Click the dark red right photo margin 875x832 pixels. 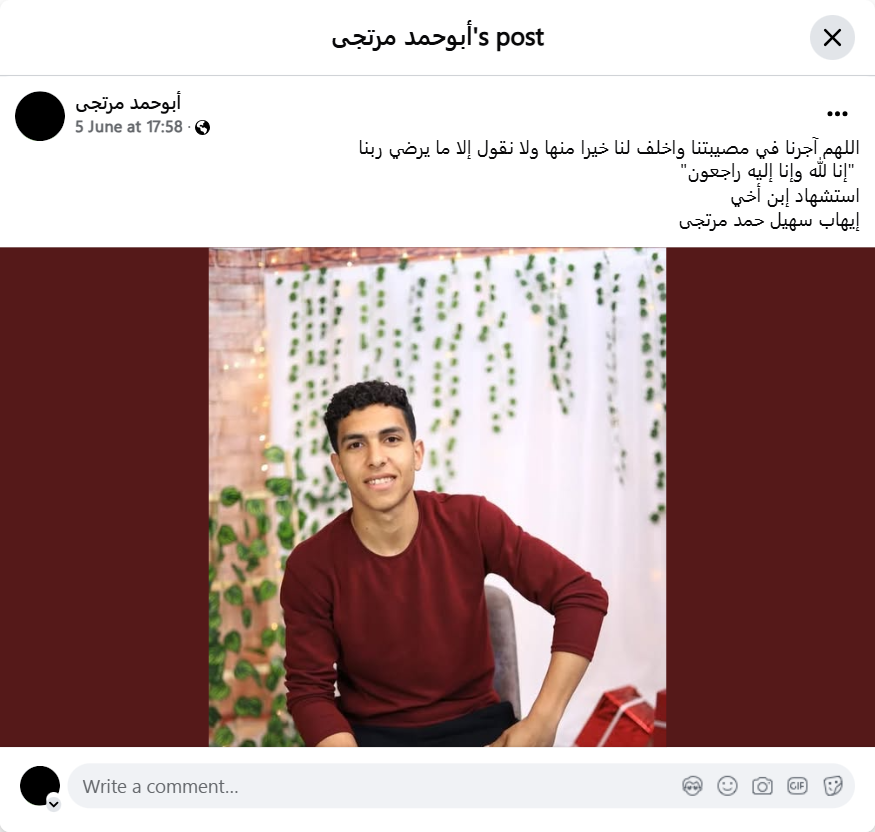(770, 497)
